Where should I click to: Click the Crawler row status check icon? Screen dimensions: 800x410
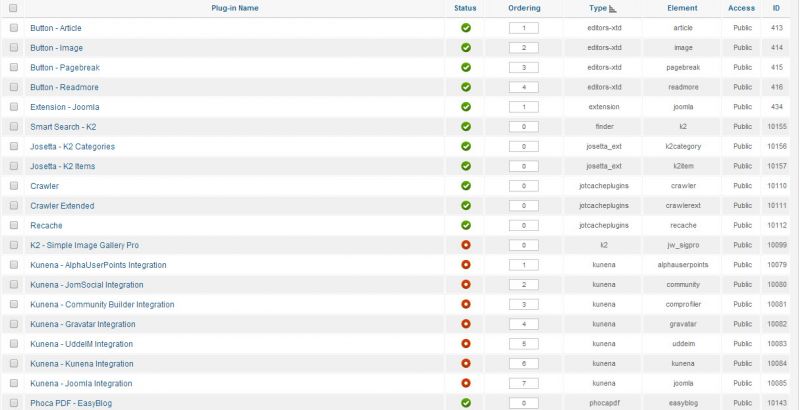pyautogui.click(x=465, y=186)
